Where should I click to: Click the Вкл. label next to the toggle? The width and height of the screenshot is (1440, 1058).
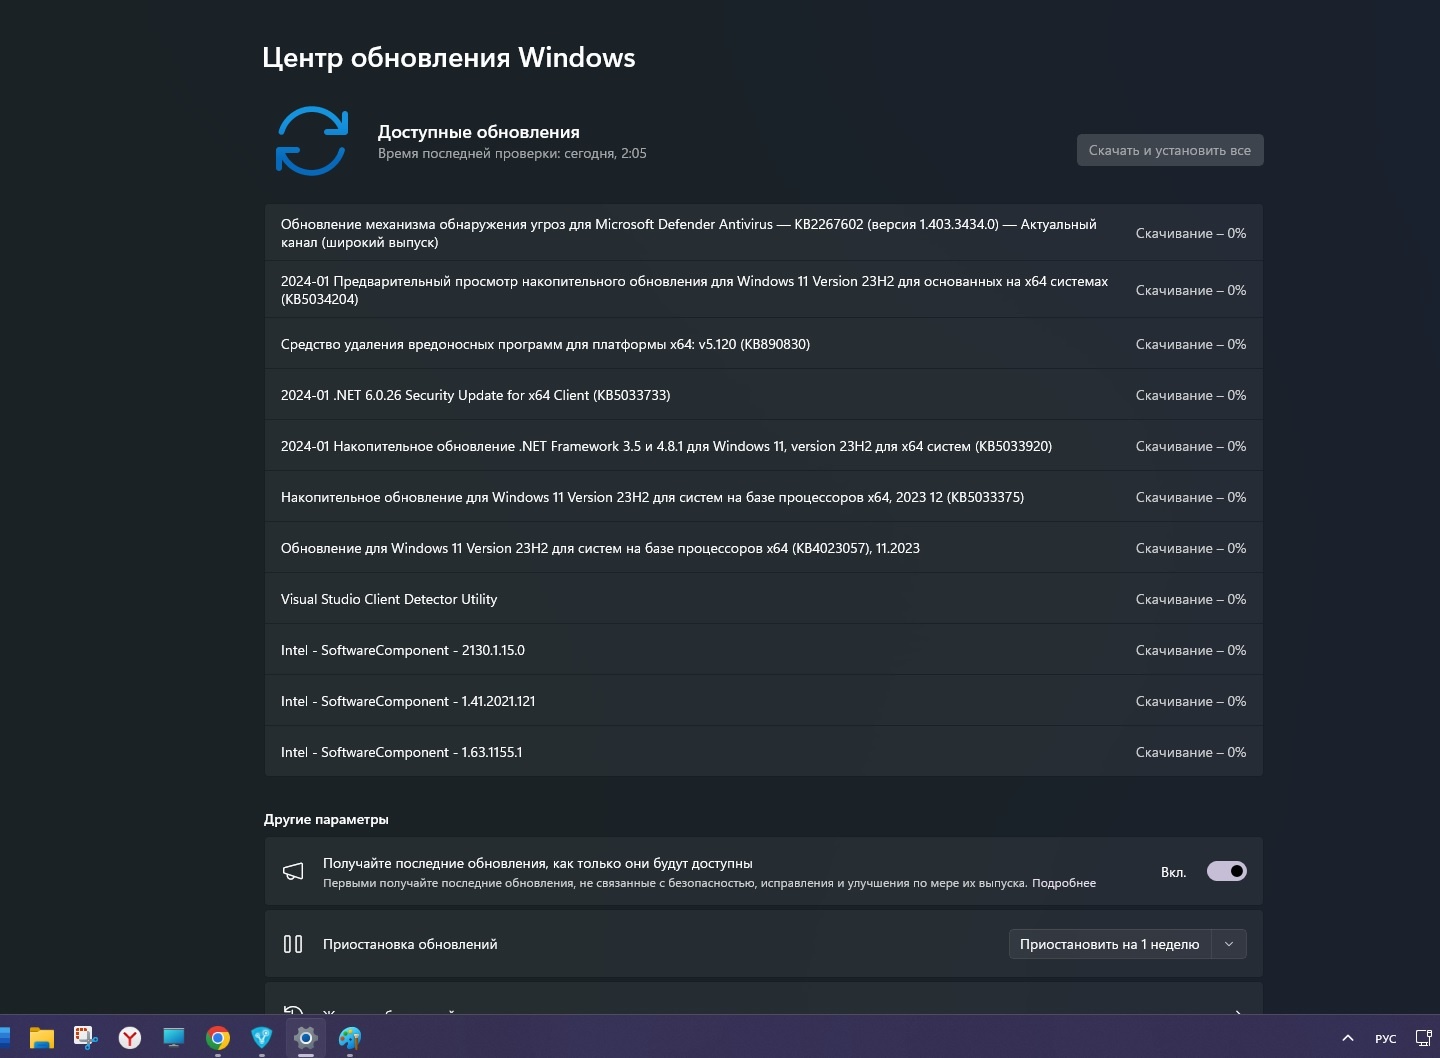[1173, 872]
